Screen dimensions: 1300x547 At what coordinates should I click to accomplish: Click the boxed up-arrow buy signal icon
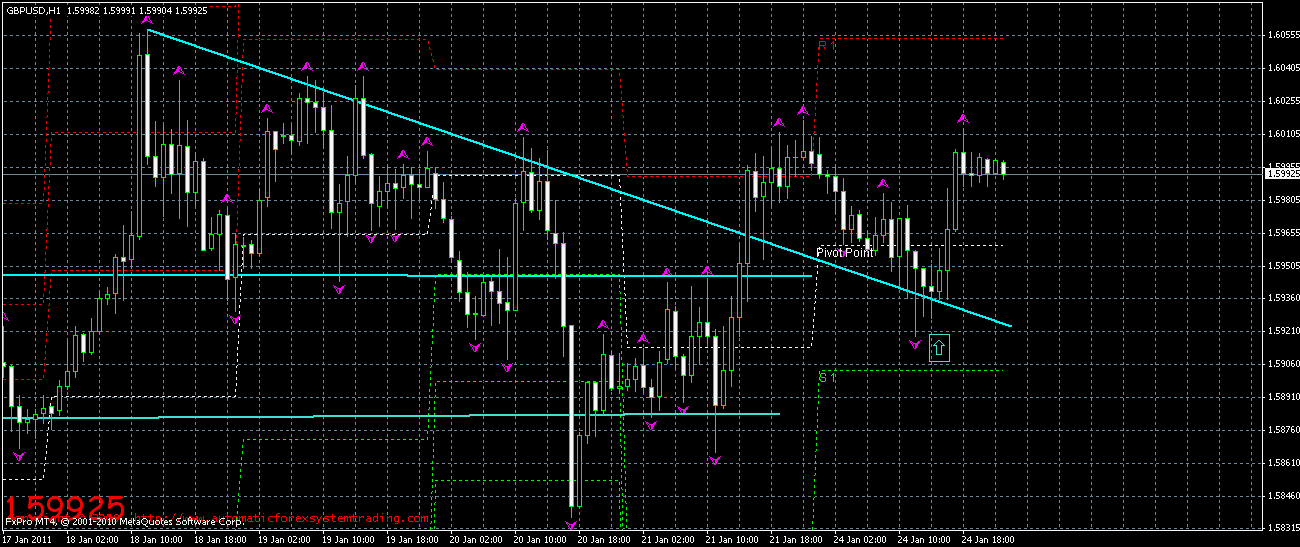[939, 348]
